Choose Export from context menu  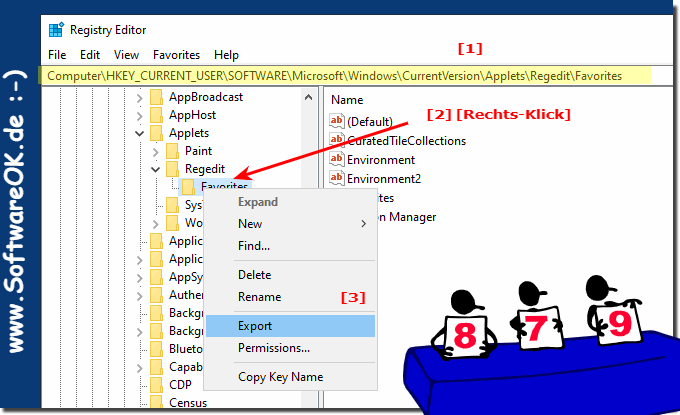tap(290, 326)
